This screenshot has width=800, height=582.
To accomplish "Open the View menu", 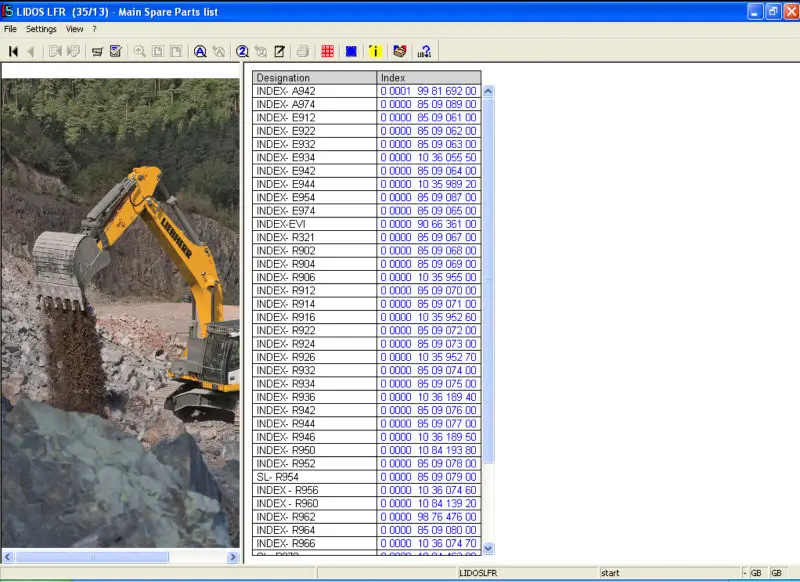I will click(x=74, y=29).
